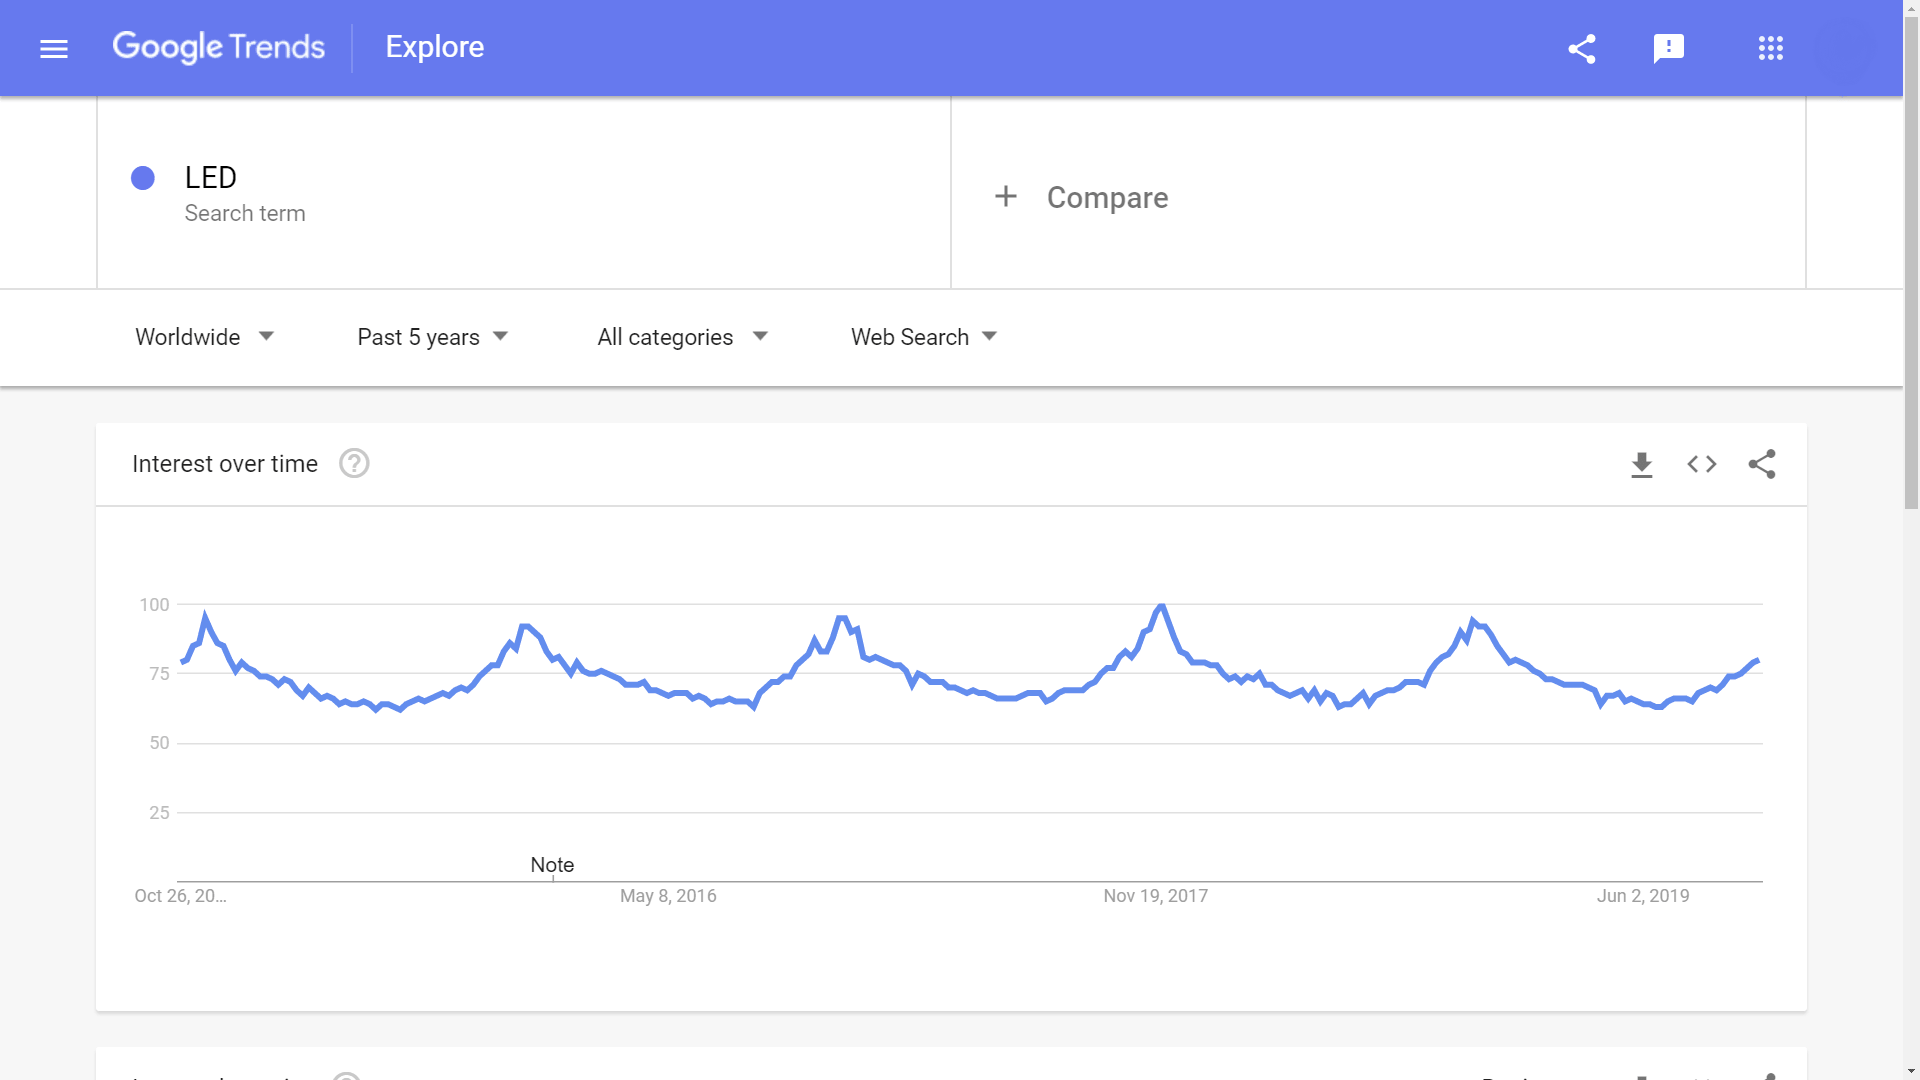Click the embed code icon
The width and height of the screenshot is (1920, 1080).
tap(1701, 464)
